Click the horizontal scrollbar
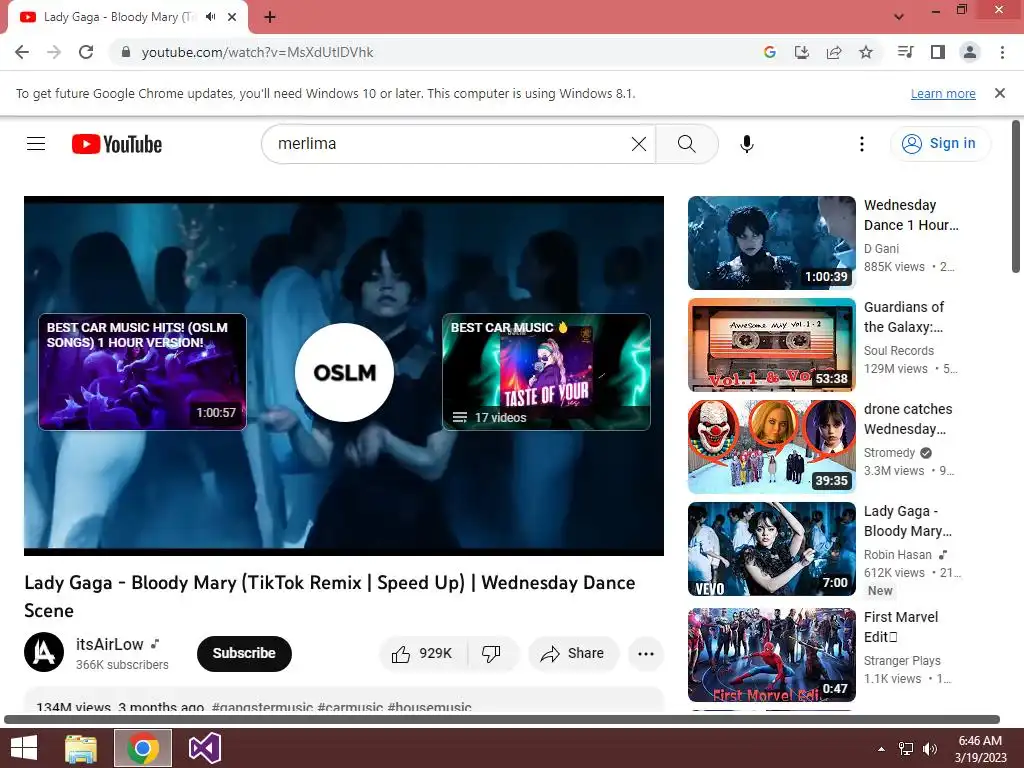Screen dimensions: 1024x768 coord(502,720)
